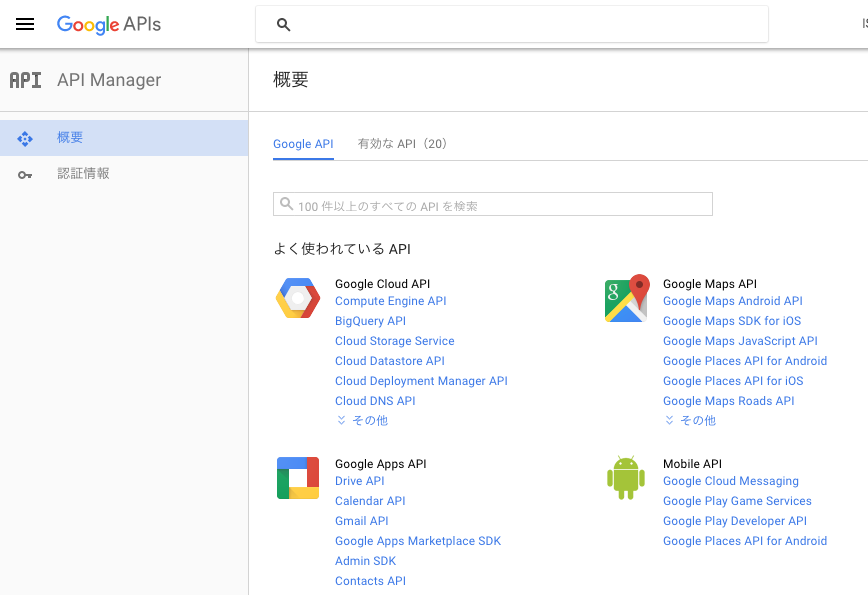Expand その他 under Google Cloud API

tap(361, 420)
